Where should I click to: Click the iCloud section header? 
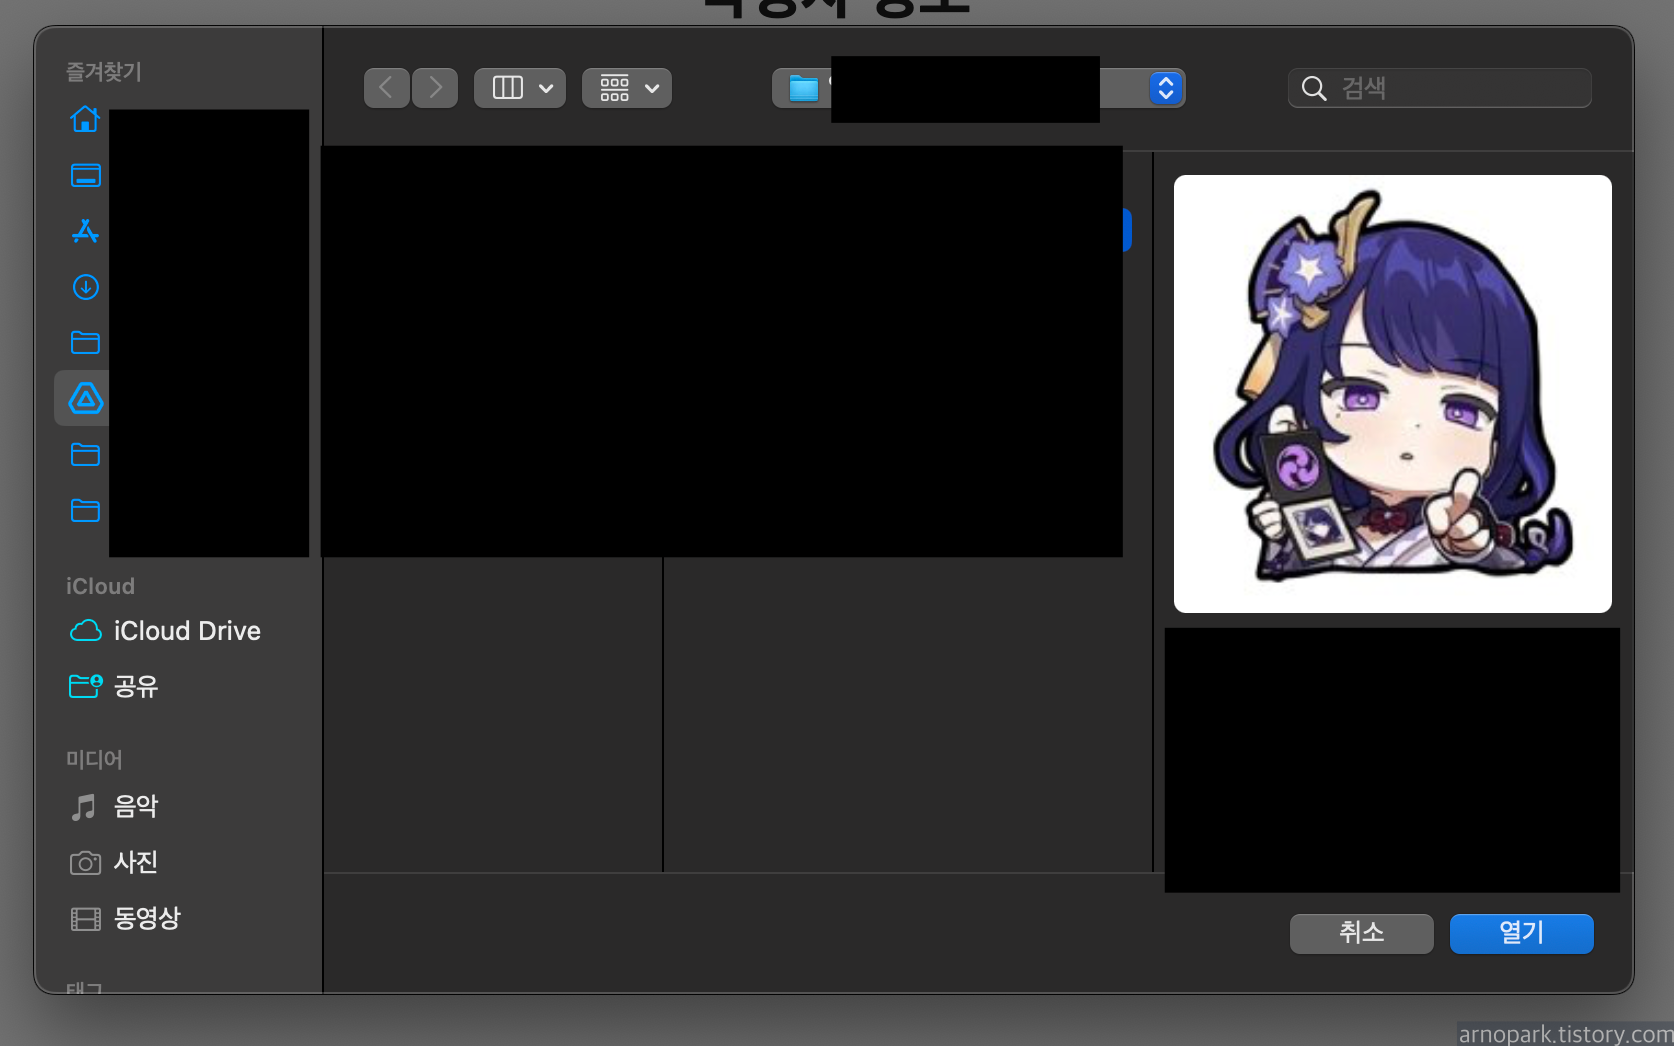[100, 586]
